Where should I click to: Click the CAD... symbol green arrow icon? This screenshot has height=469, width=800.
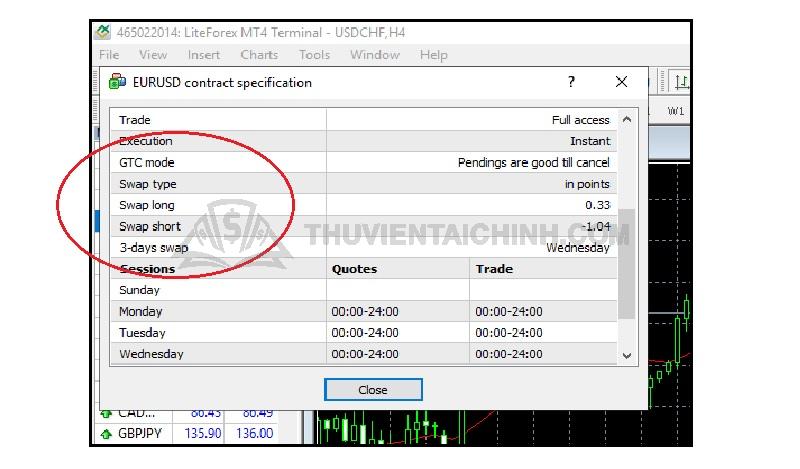click(x=106, y=413)
